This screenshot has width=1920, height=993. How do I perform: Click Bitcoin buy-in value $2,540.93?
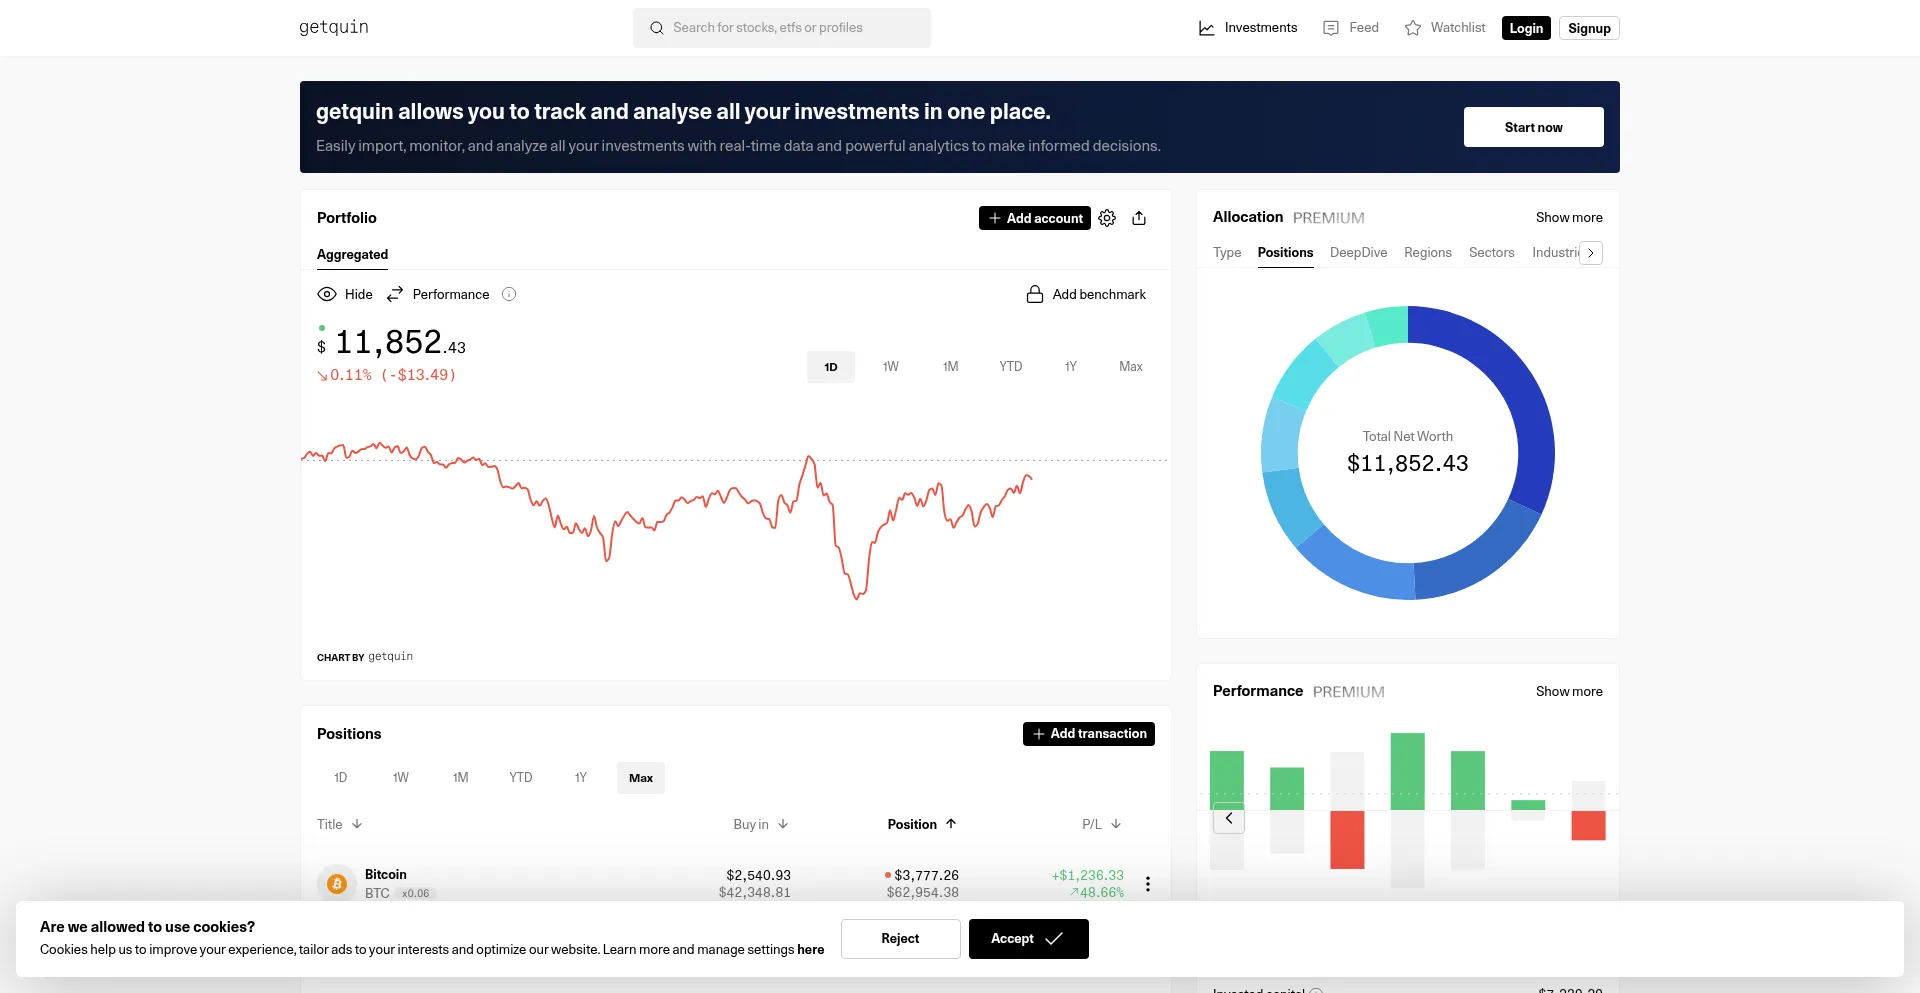pyautogui.click(x=759, y=876)
